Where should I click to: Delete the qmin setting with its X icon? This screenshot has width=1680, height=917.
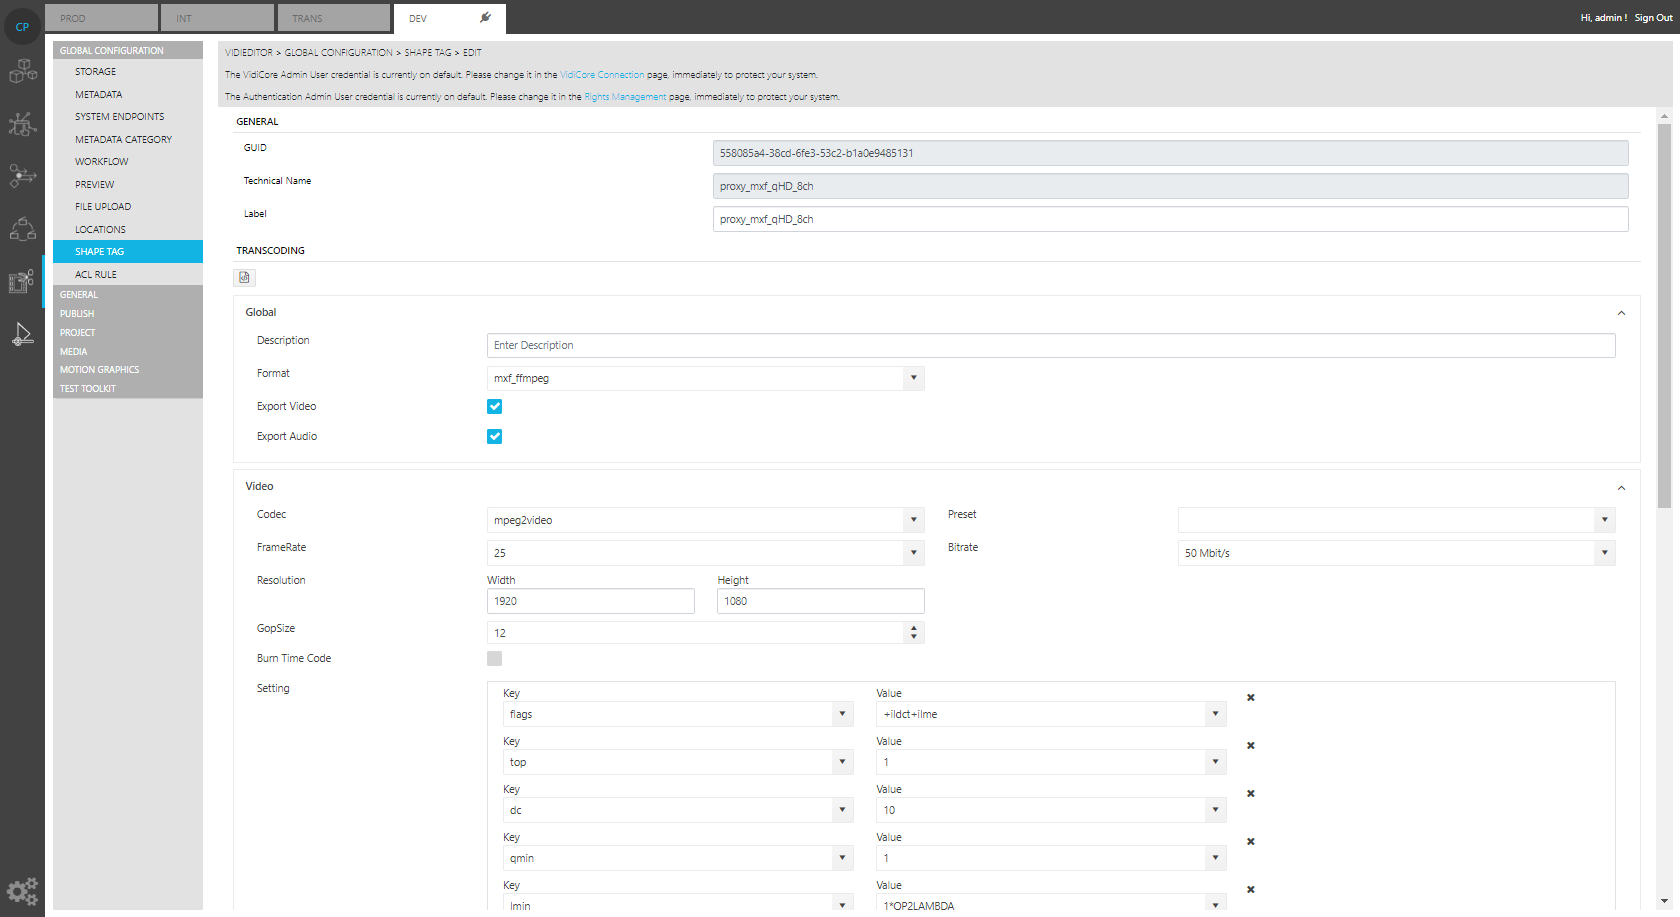(1250, 842)
